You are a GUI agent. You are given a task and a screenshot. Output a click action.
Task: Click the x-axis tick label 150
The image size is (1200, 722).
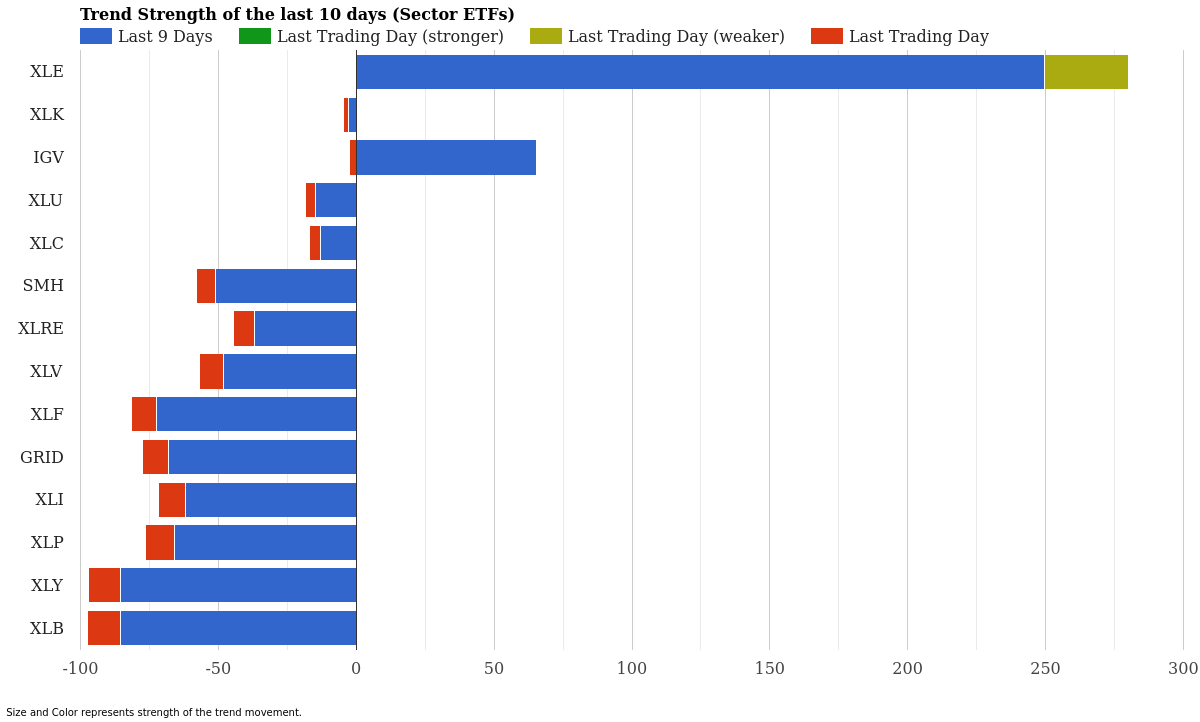770,669
